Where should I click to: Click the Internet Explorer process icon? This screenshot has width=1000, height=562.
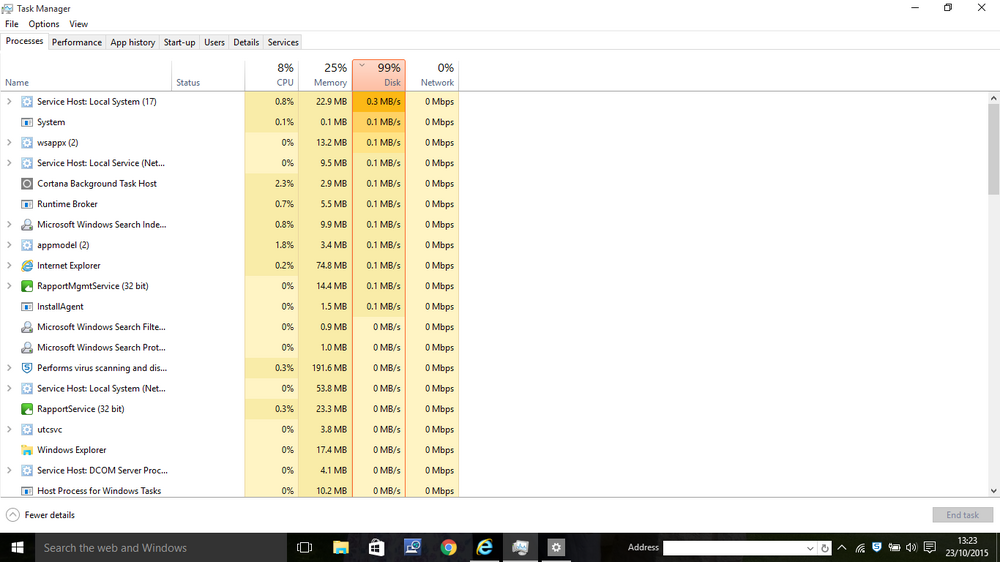[x=27, y=265]
